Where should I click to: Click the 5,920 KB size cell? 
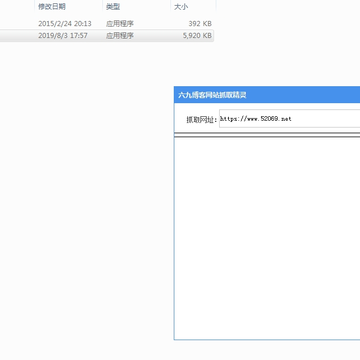[x=197, y=36]
